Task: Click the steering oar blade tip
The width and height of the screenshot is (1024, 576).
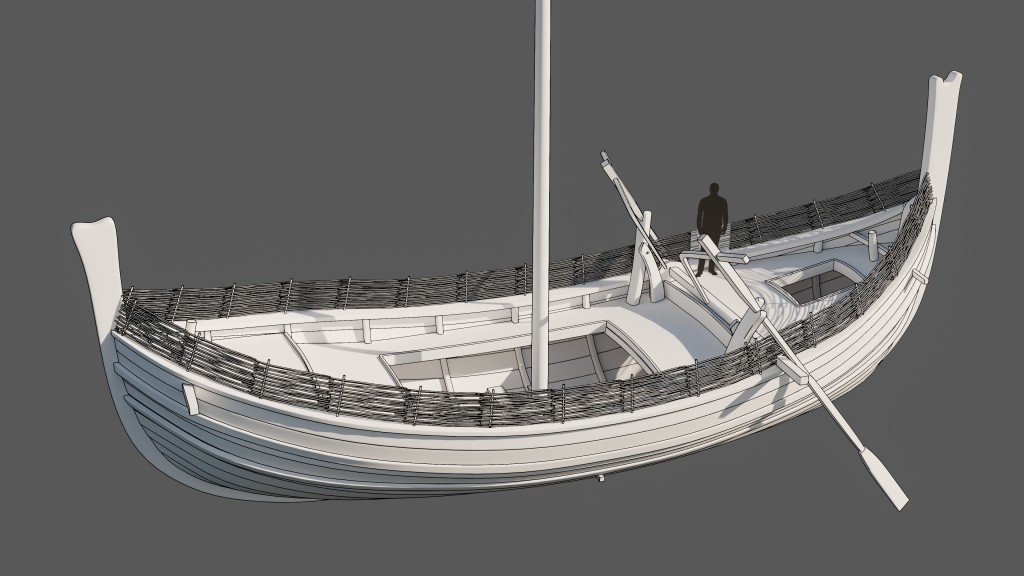Action: point(887,481)
